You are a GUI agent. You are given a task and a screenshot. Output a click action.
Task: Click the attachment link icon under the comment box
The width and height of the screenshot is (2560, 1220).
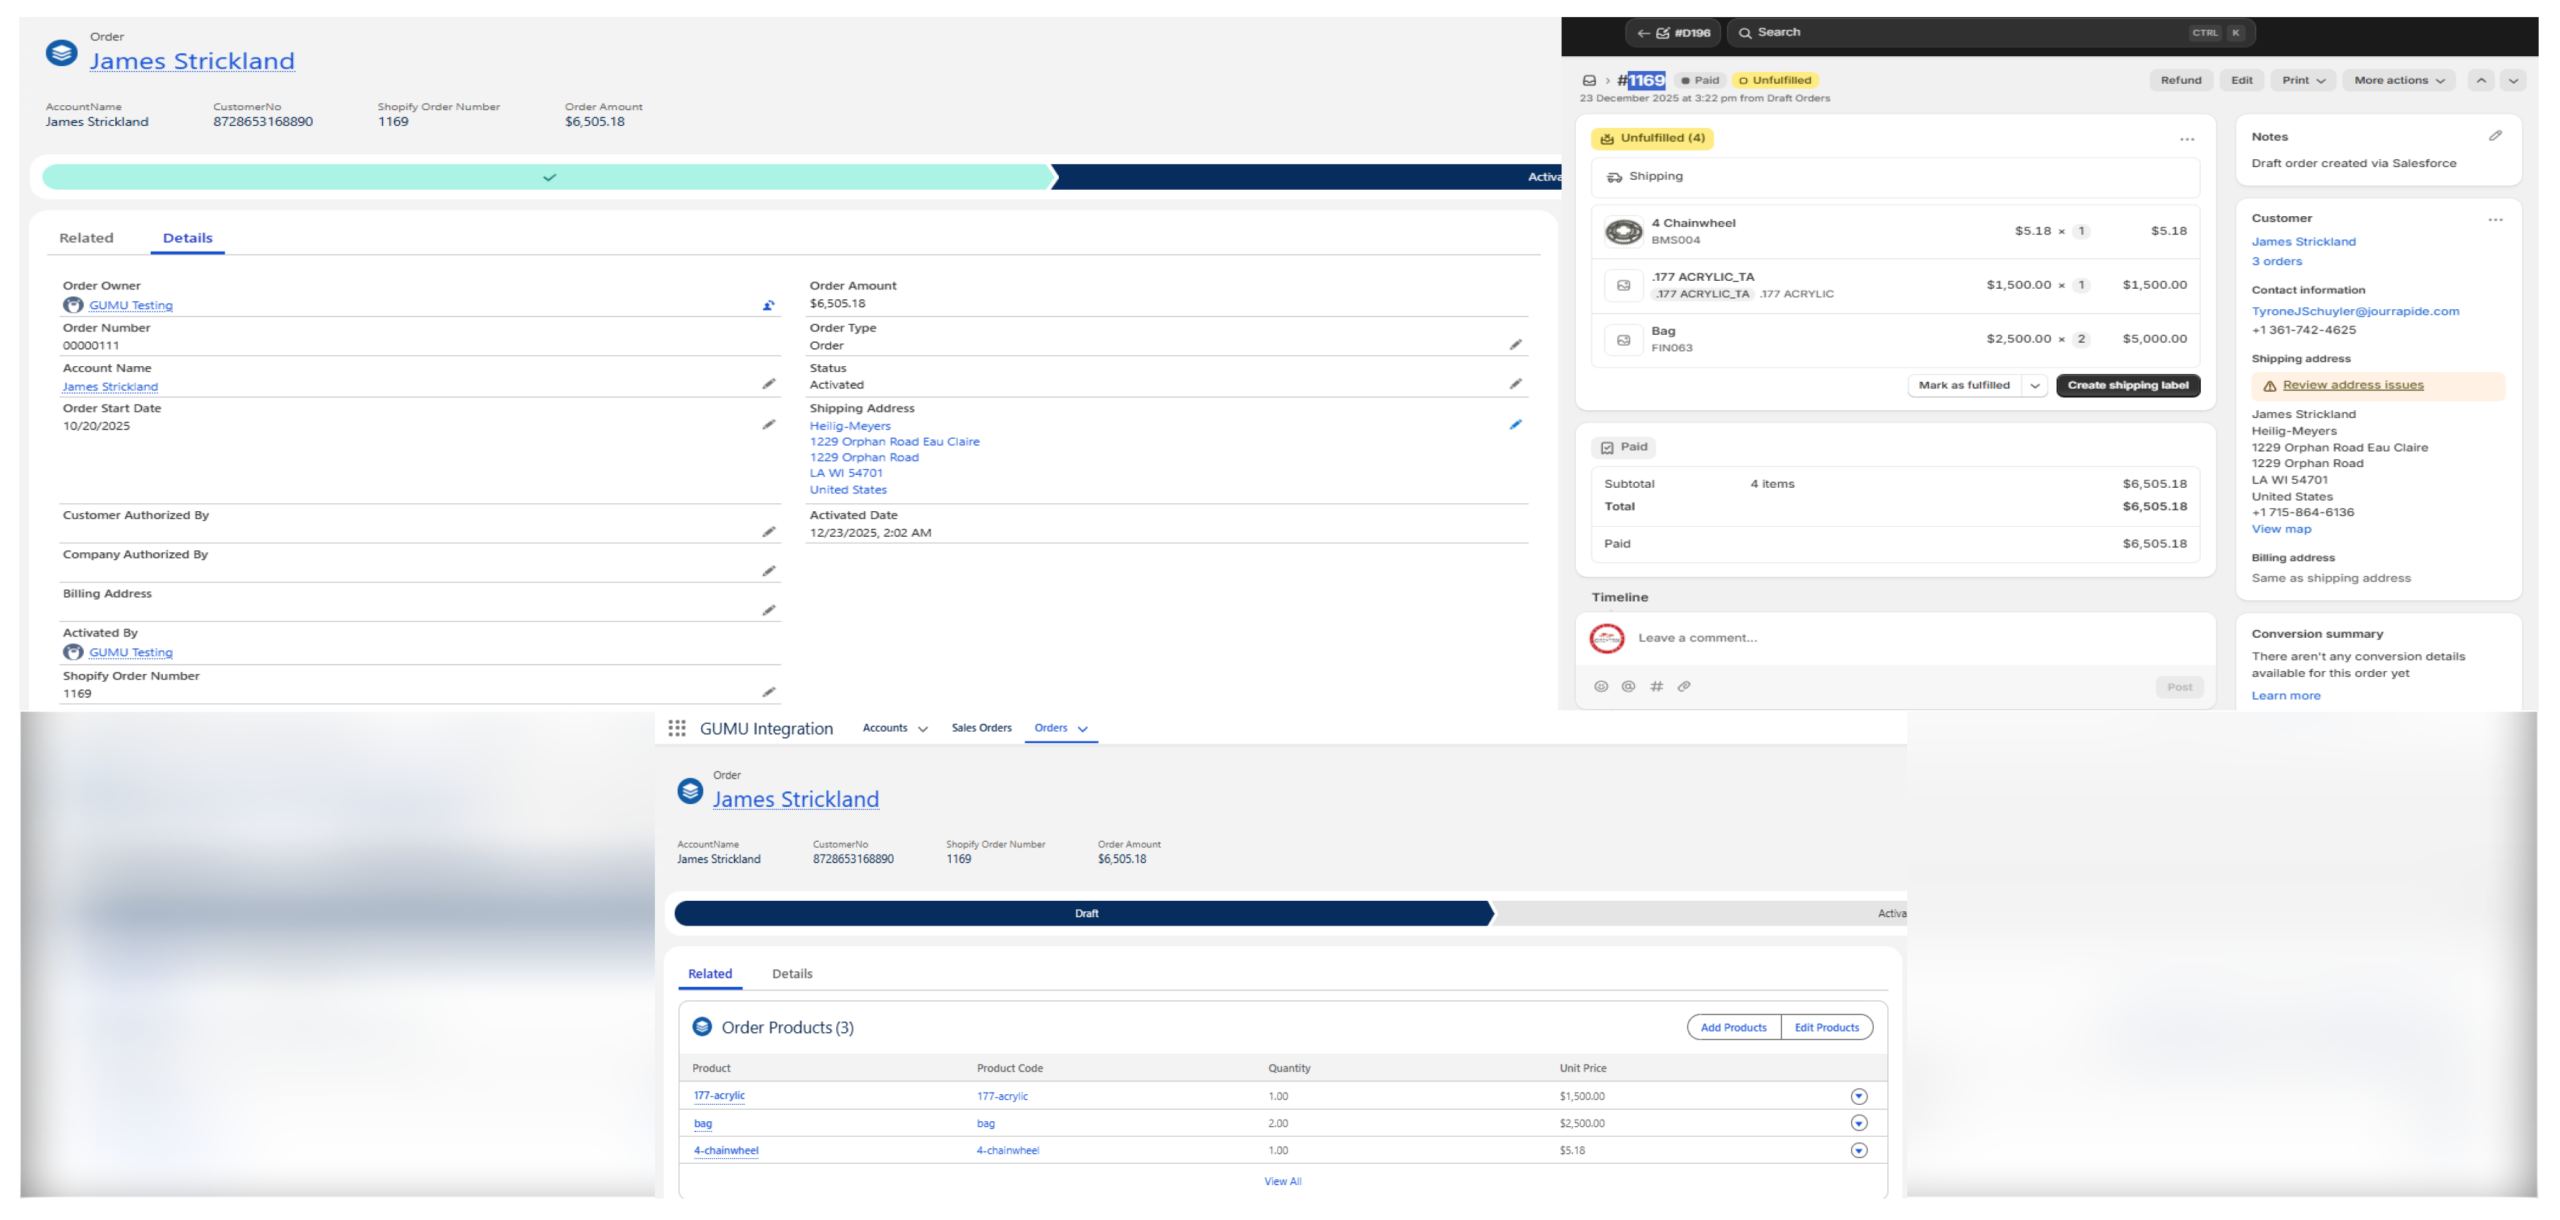coord(1684,687)
